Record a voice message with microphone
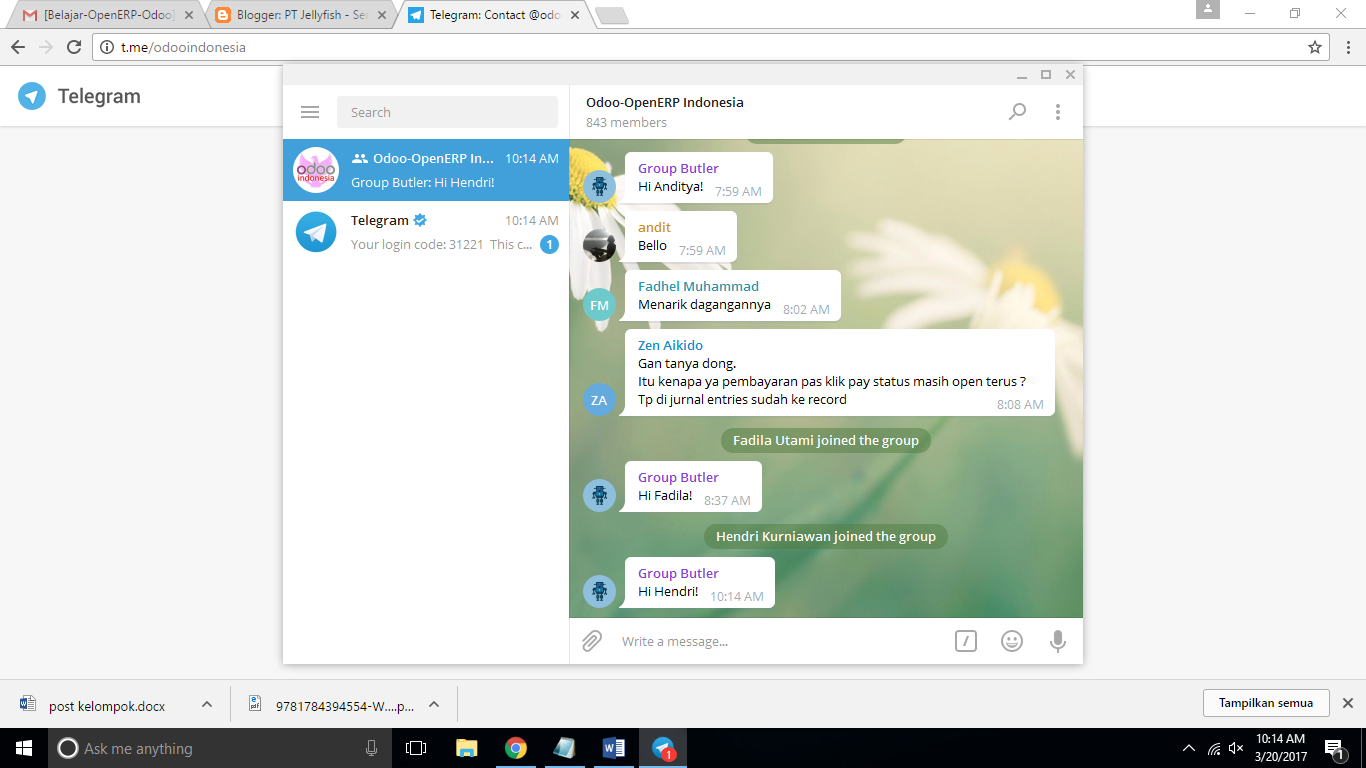The height and width of the screenshot is (768, 1366). click(1058, 641)
